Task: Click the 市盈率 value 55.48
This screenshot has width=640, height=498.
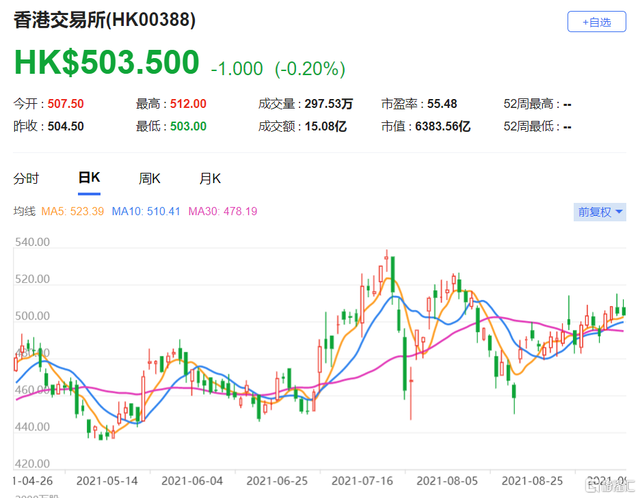Action: [x=442, y=104]
